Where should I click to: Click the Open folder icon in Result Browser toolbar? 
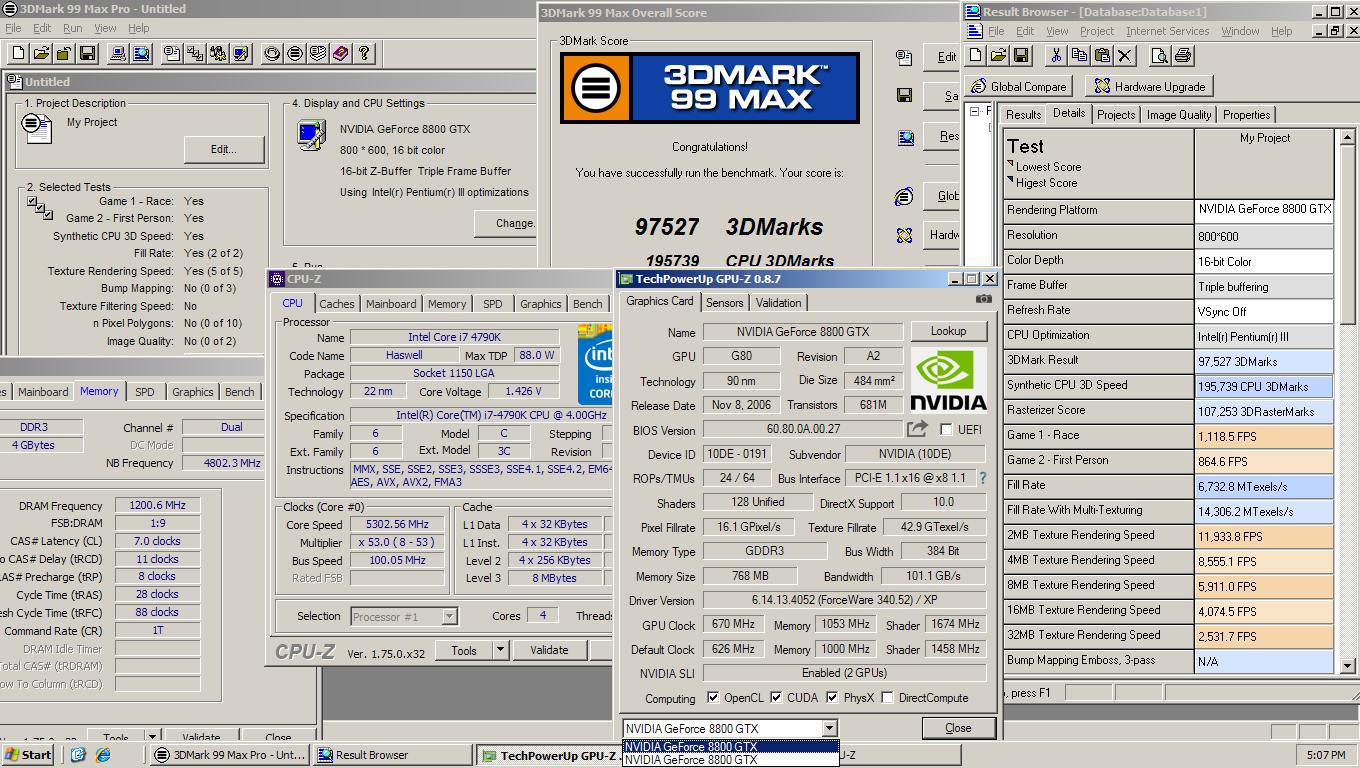point(999,55)
